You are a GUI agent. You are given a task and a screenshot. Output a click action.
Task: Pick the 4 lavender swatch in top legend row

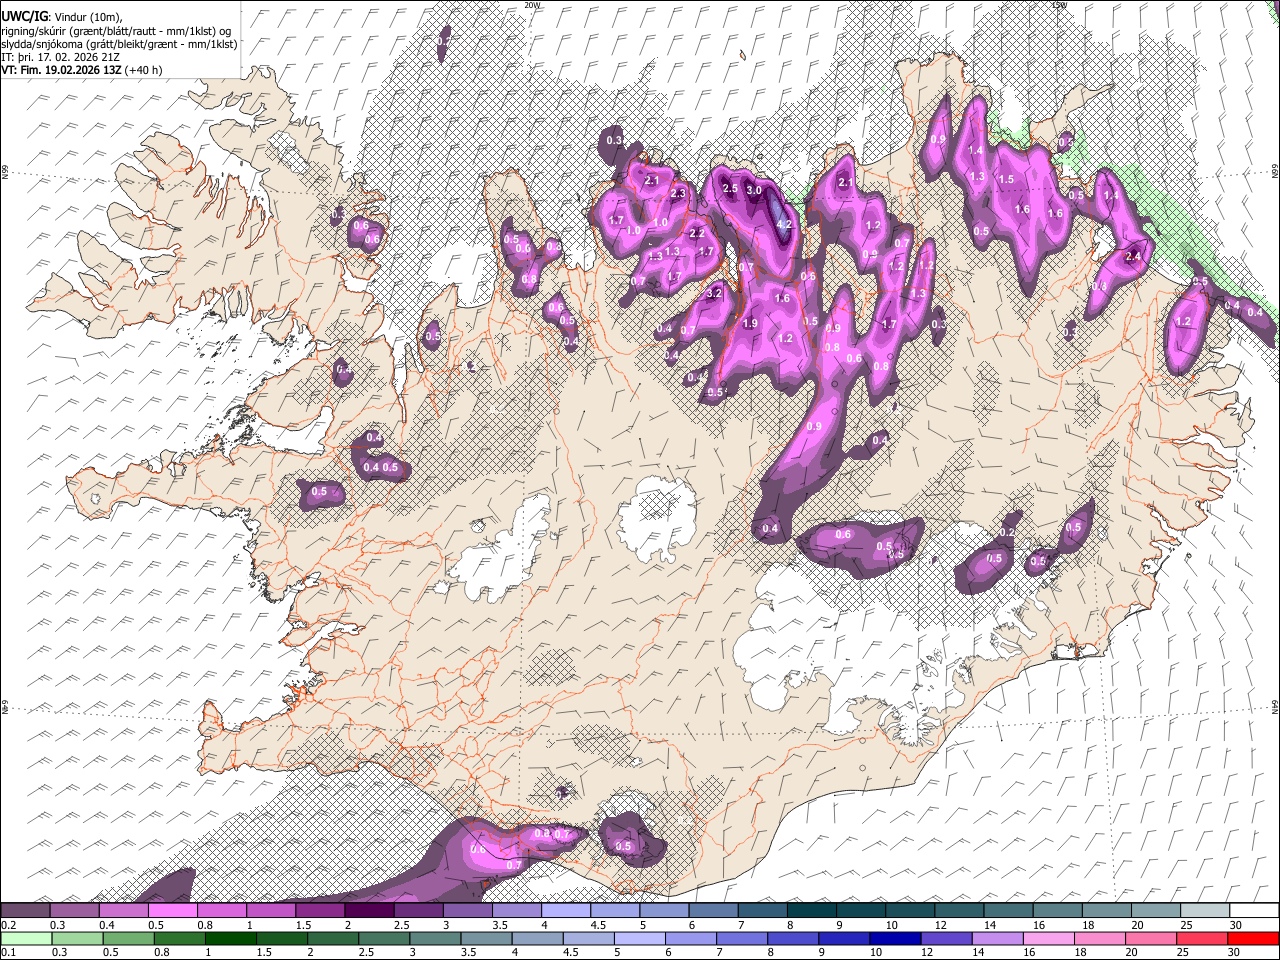(x=566, y=911)
